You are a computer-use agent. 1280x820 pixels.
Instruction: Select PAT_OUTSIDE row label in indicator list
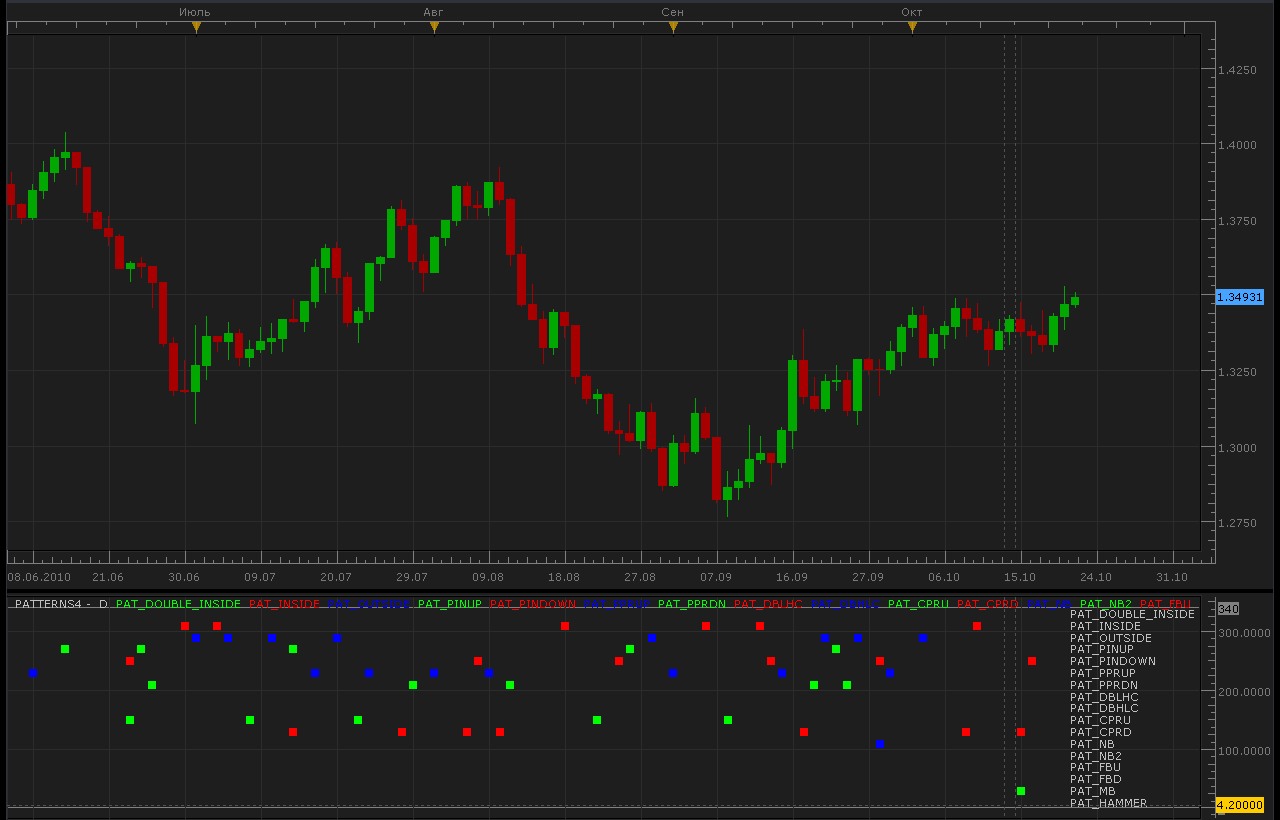[1110, 638]
